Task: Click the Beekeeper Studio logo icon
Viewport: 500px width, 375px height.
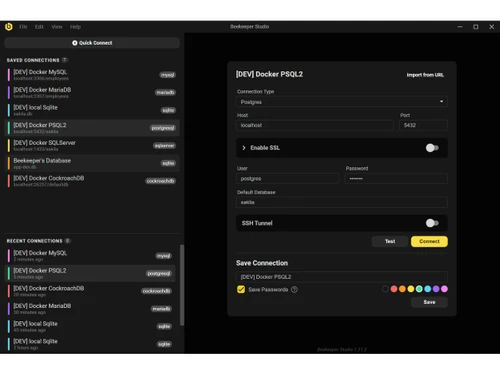Action: [x=9, y=27]
